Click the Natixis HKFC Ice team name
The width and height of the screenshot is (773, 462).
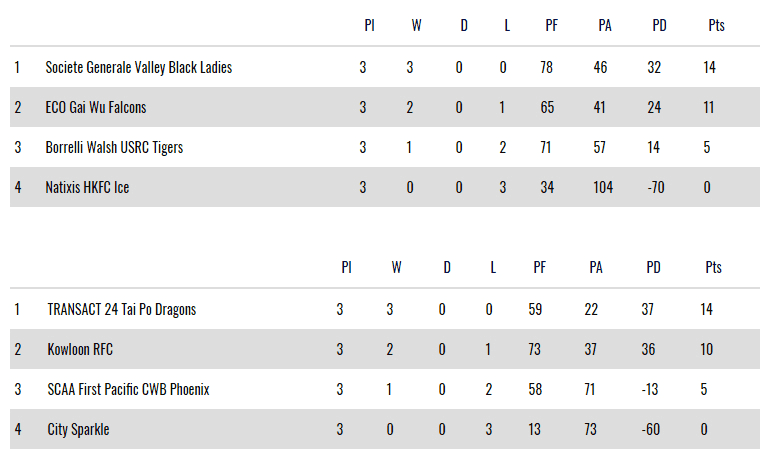(87, 188)
